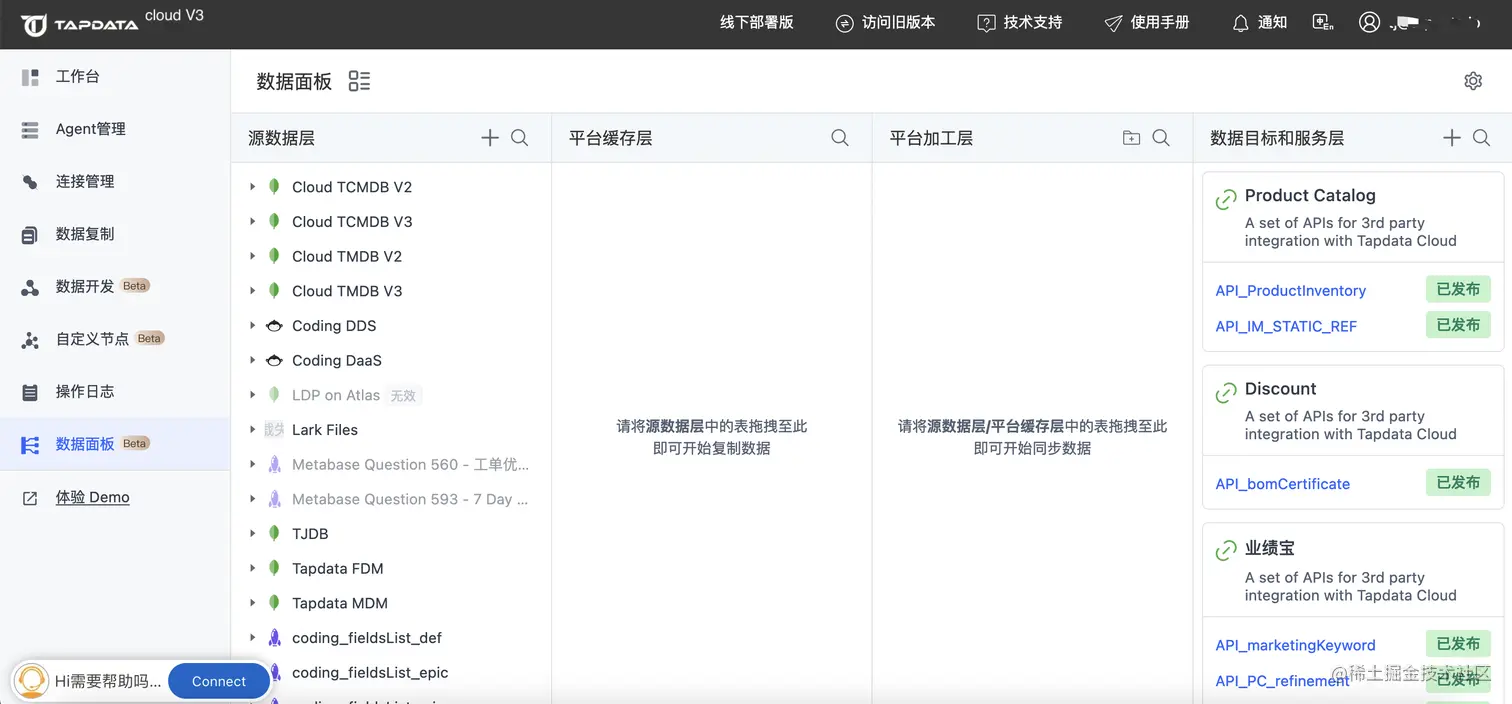Expand the Tapdata FDM node
1512x704 pixels.
pyautogui.click(x=252, y=568)
